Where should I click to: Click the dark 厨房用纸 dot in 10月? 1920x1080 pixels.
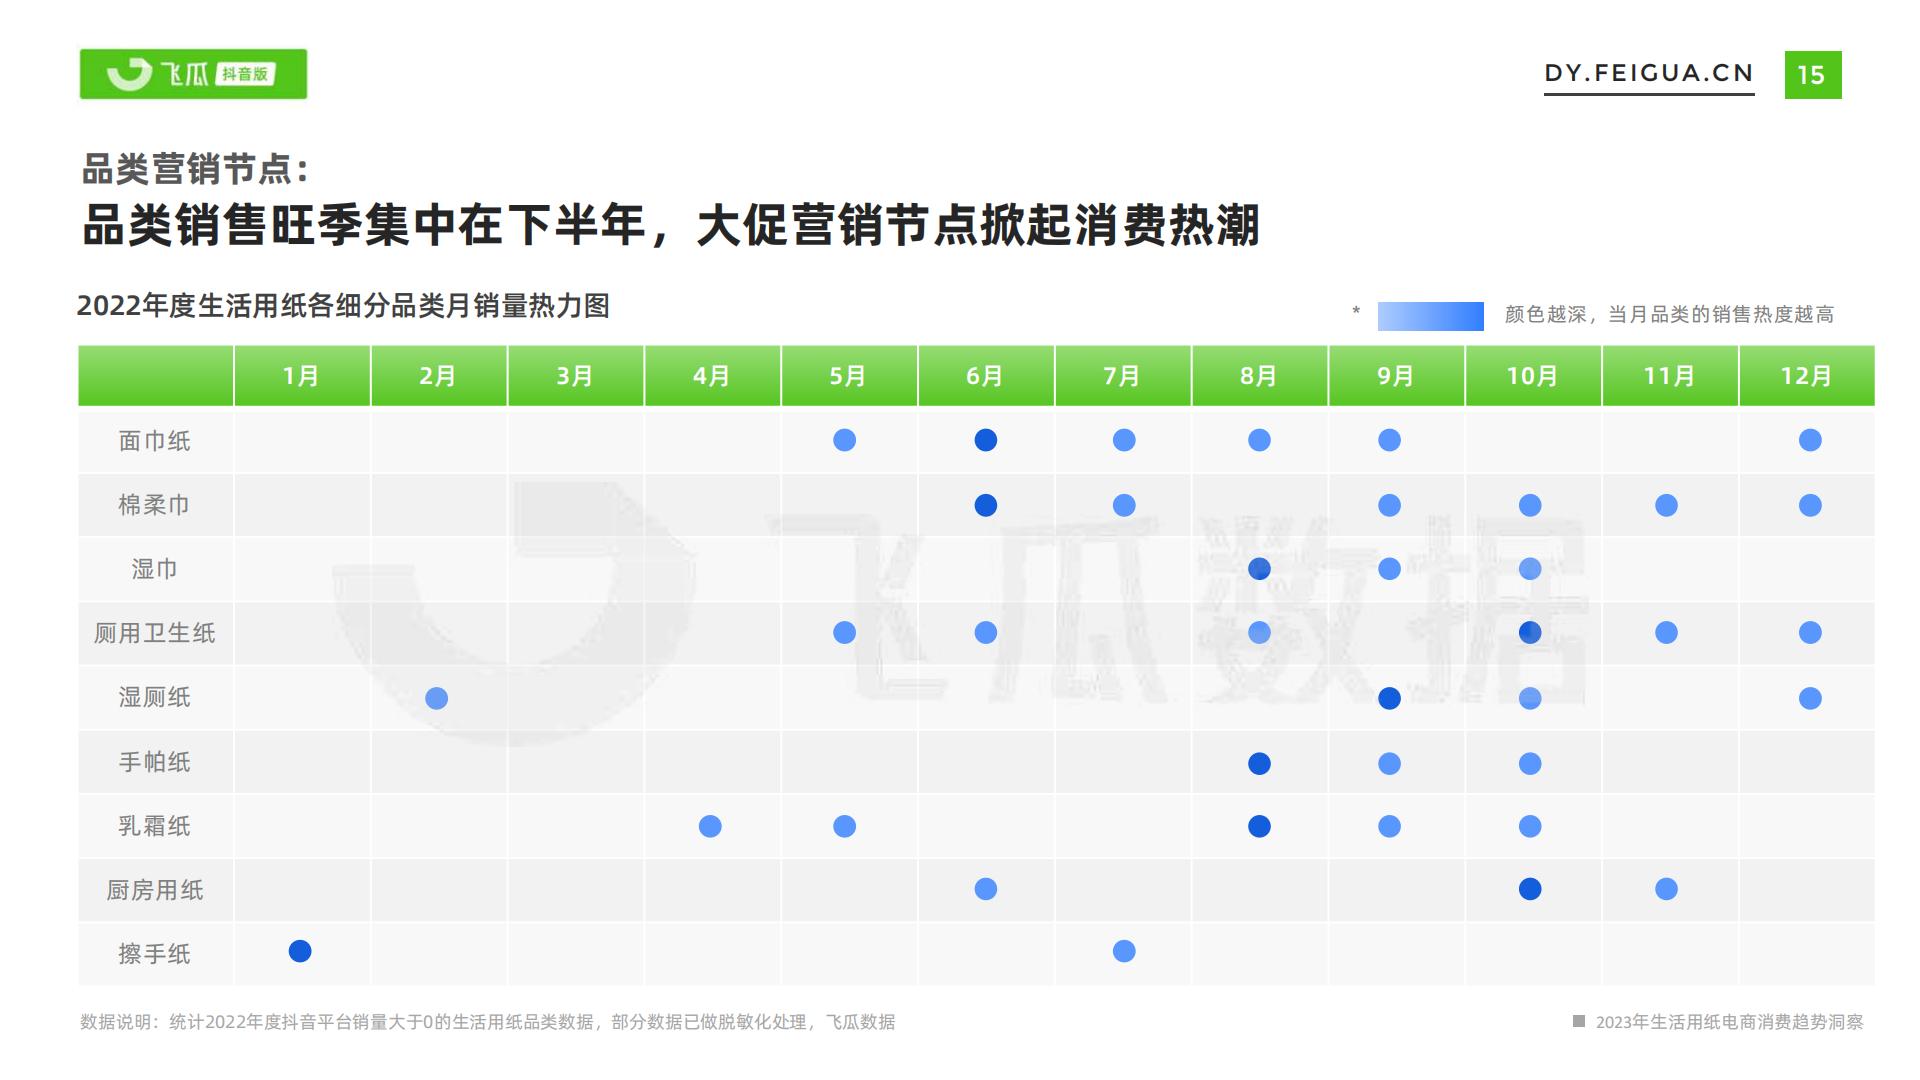pyautogui.click(x=1530, y=889)
